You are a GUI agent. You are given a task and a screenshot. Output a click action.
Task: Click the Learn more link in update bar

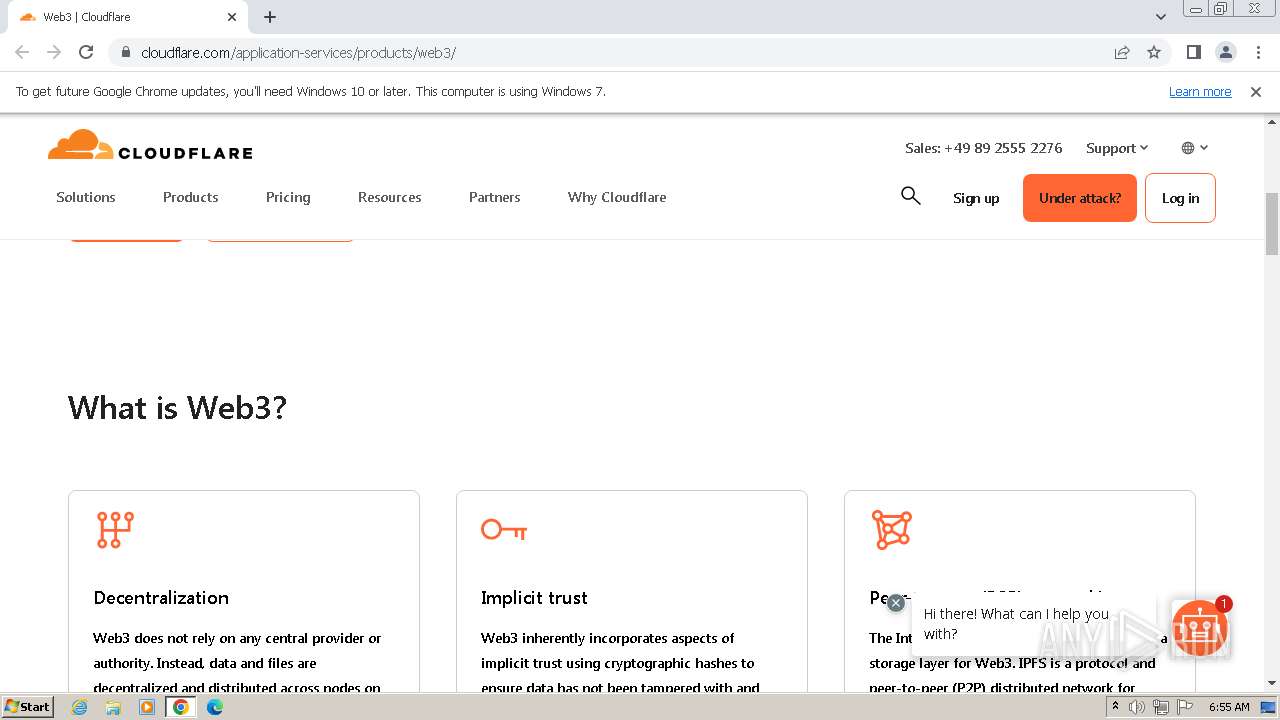(1200, 91)
